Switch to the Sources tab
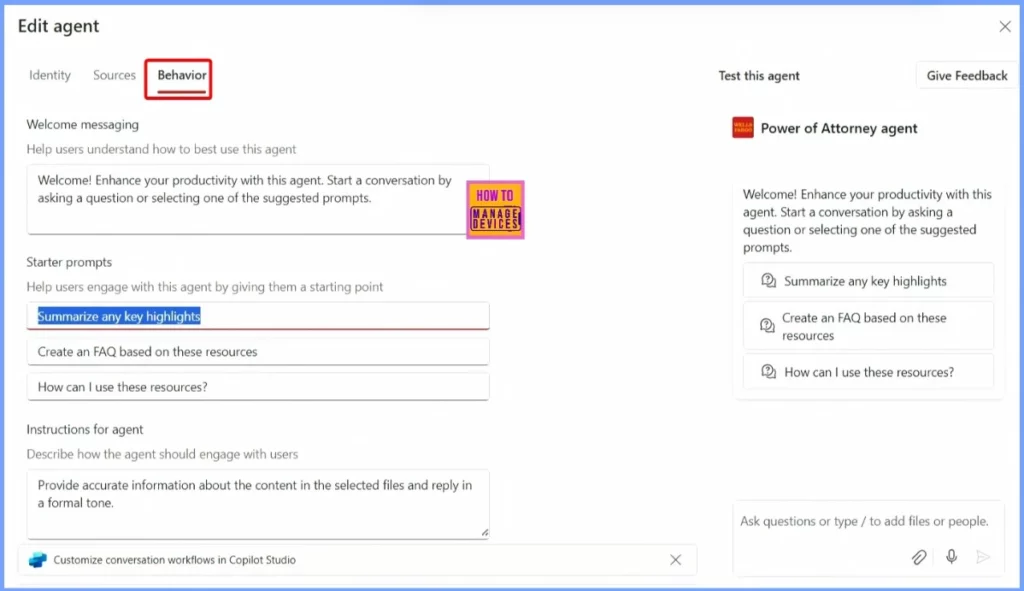1024x591 pixels. pos(114,75)
